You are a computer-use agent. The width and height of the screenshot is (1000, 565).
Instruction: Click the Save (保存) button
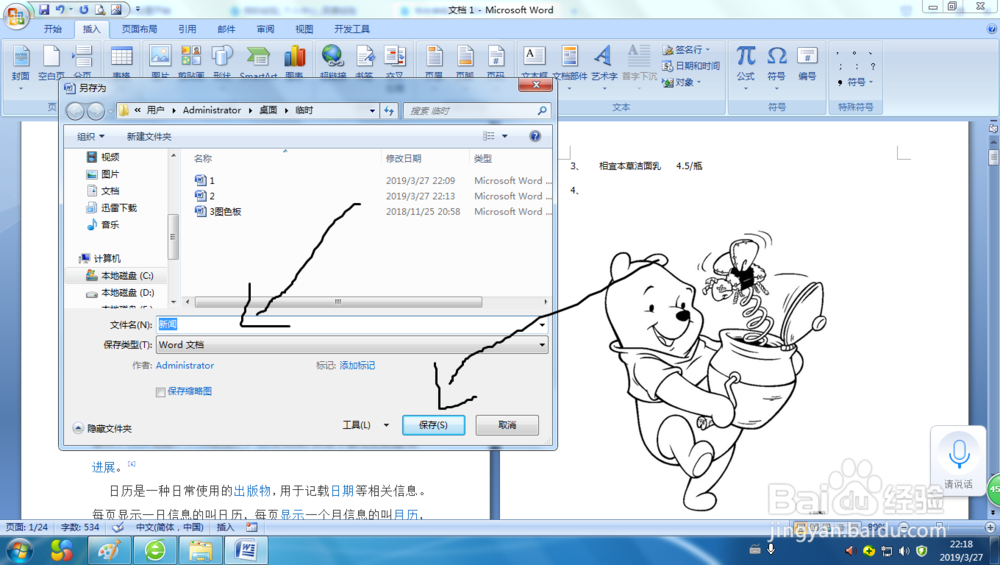tap(434, 425)
